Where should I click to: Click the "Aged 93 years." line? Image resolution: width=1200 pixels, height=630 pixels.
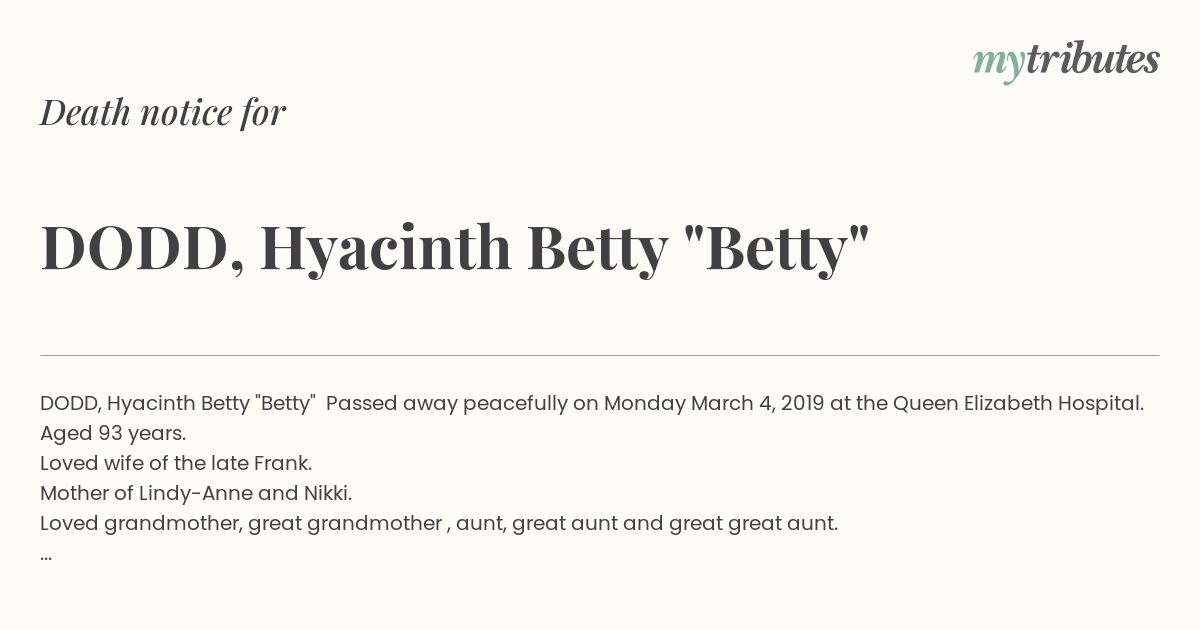[113, 434]
